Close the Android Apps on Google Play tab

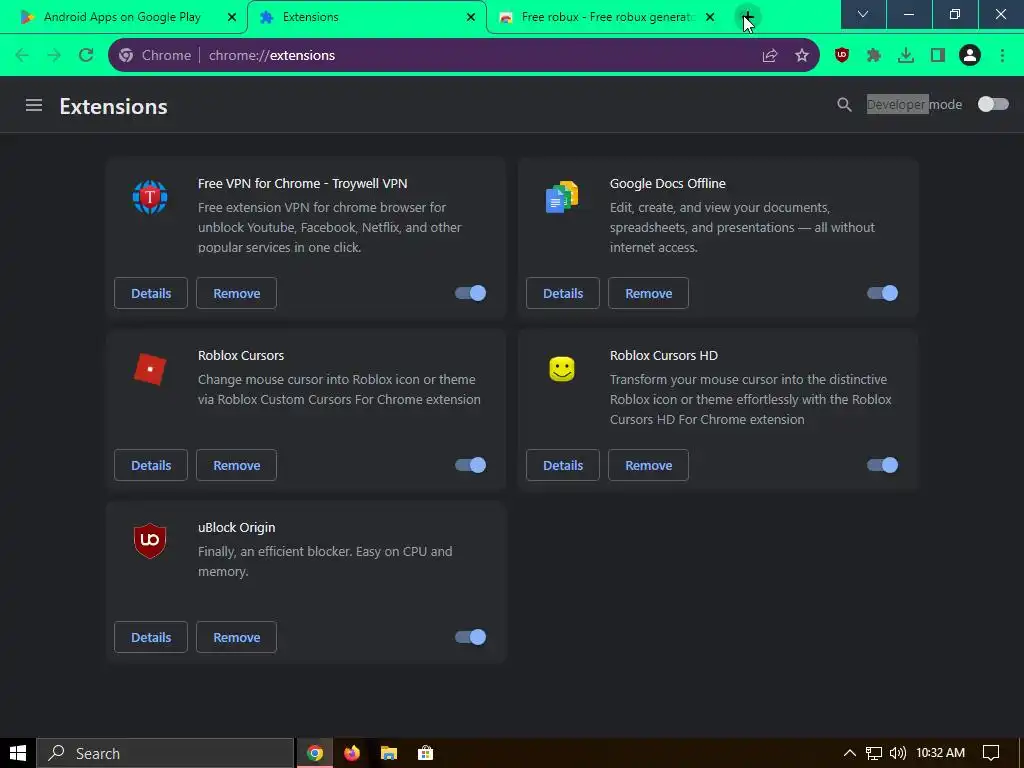coord(232,17)
